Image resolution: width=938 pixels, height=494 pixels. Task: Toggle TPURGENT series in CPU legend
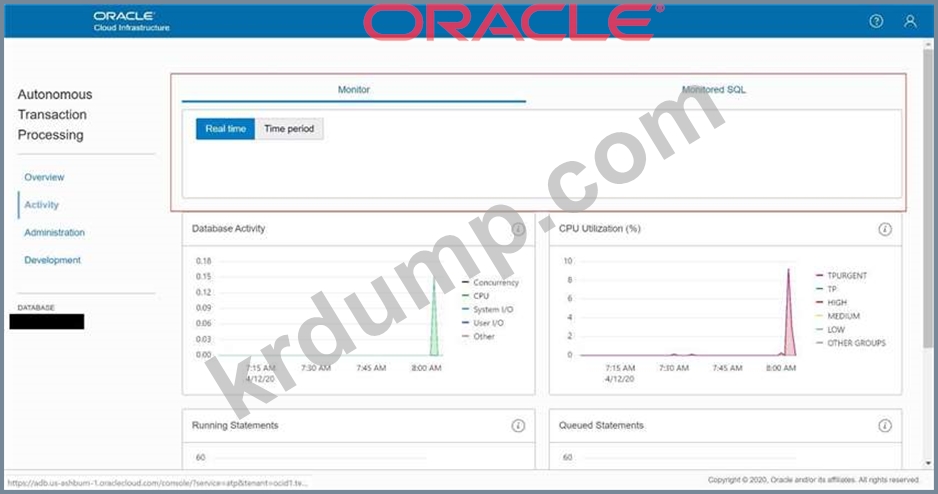point(841,276)
